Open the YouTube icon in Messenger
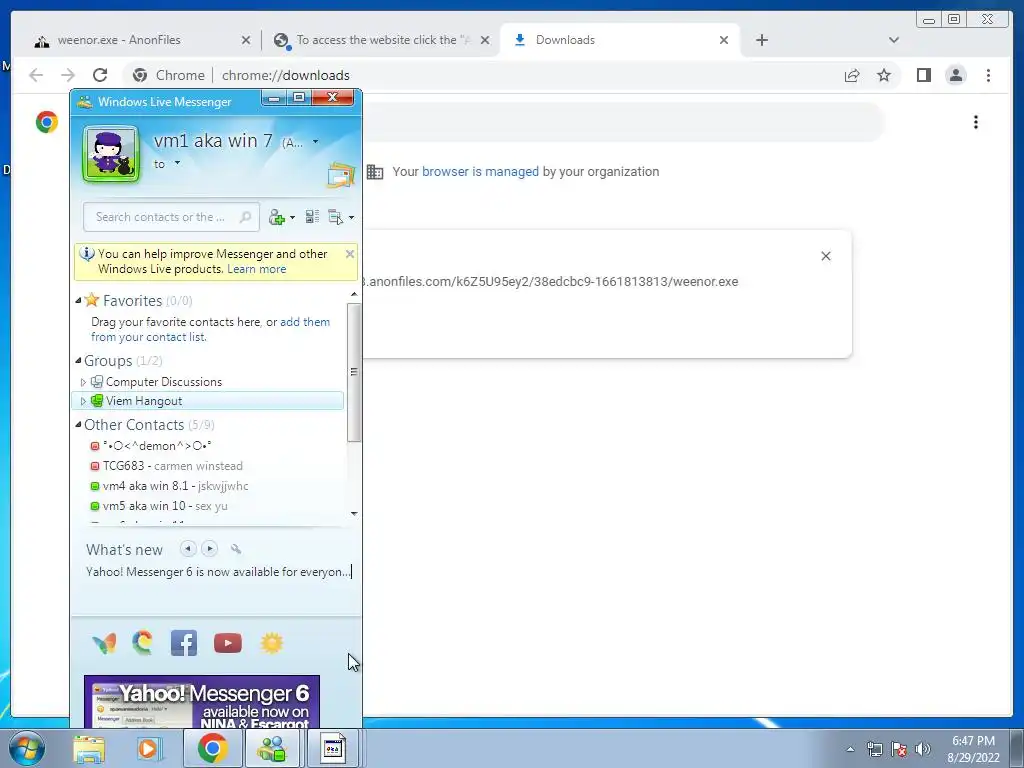 coord(228,643)
